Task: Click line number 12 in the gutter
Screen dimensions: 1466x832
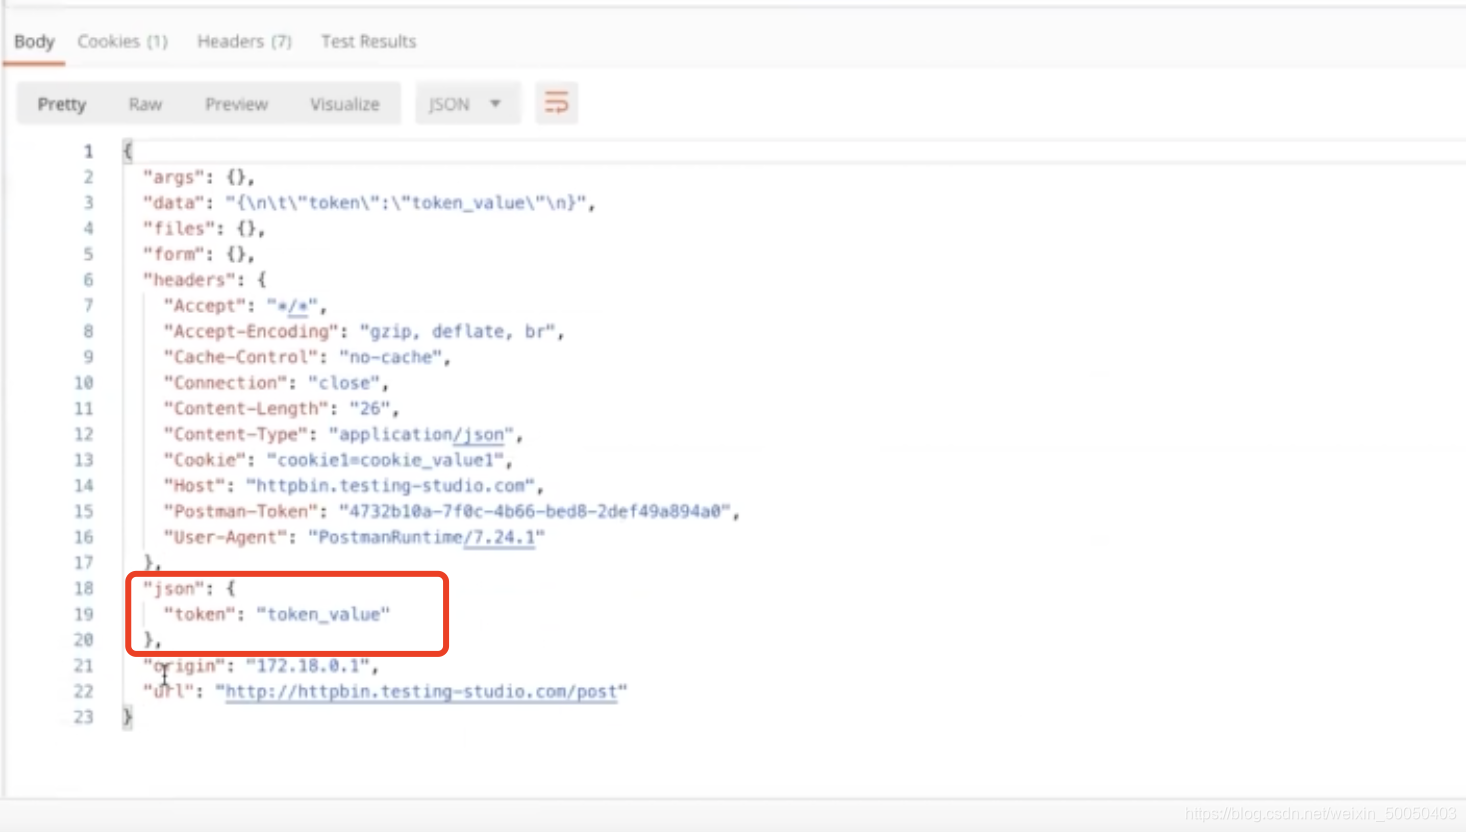Action: (83, 434)
